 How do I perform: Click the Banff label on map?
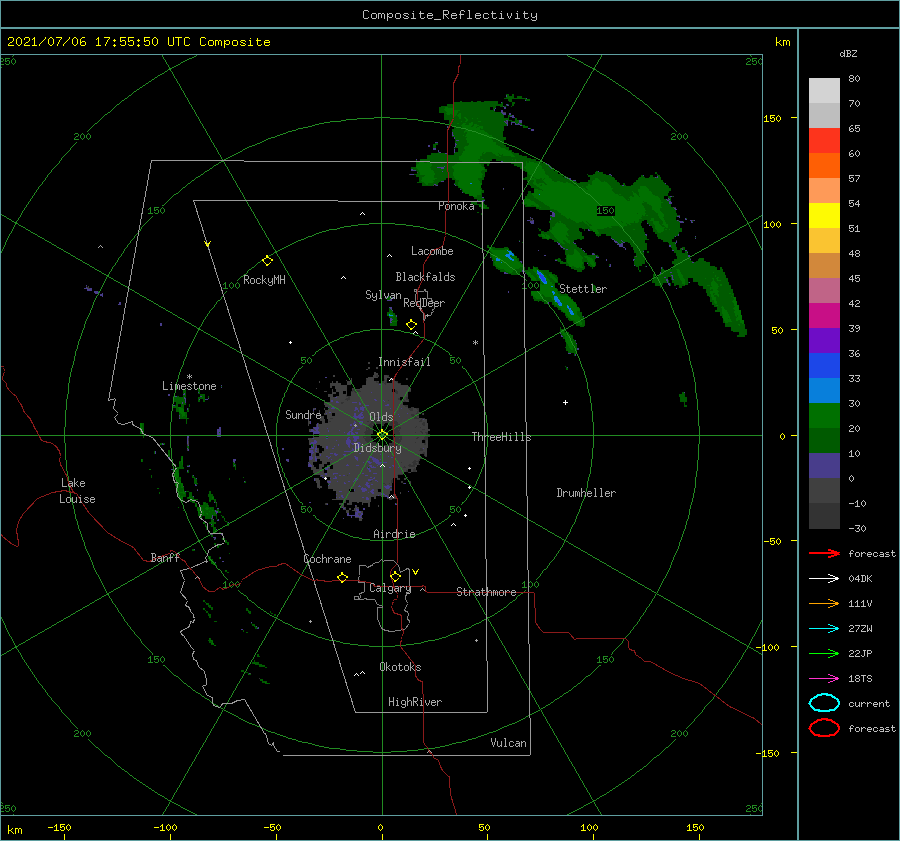click(x=165, y=557)
